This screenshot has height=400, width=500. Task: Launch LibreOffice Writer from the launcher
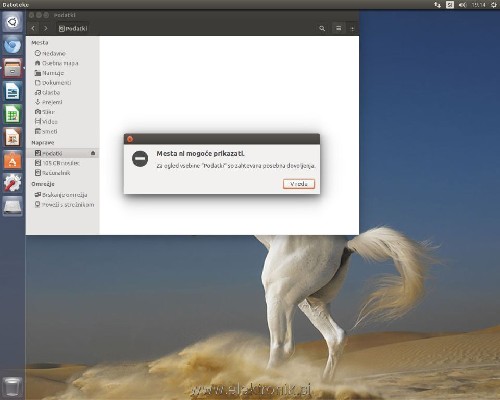pos(12,91)
